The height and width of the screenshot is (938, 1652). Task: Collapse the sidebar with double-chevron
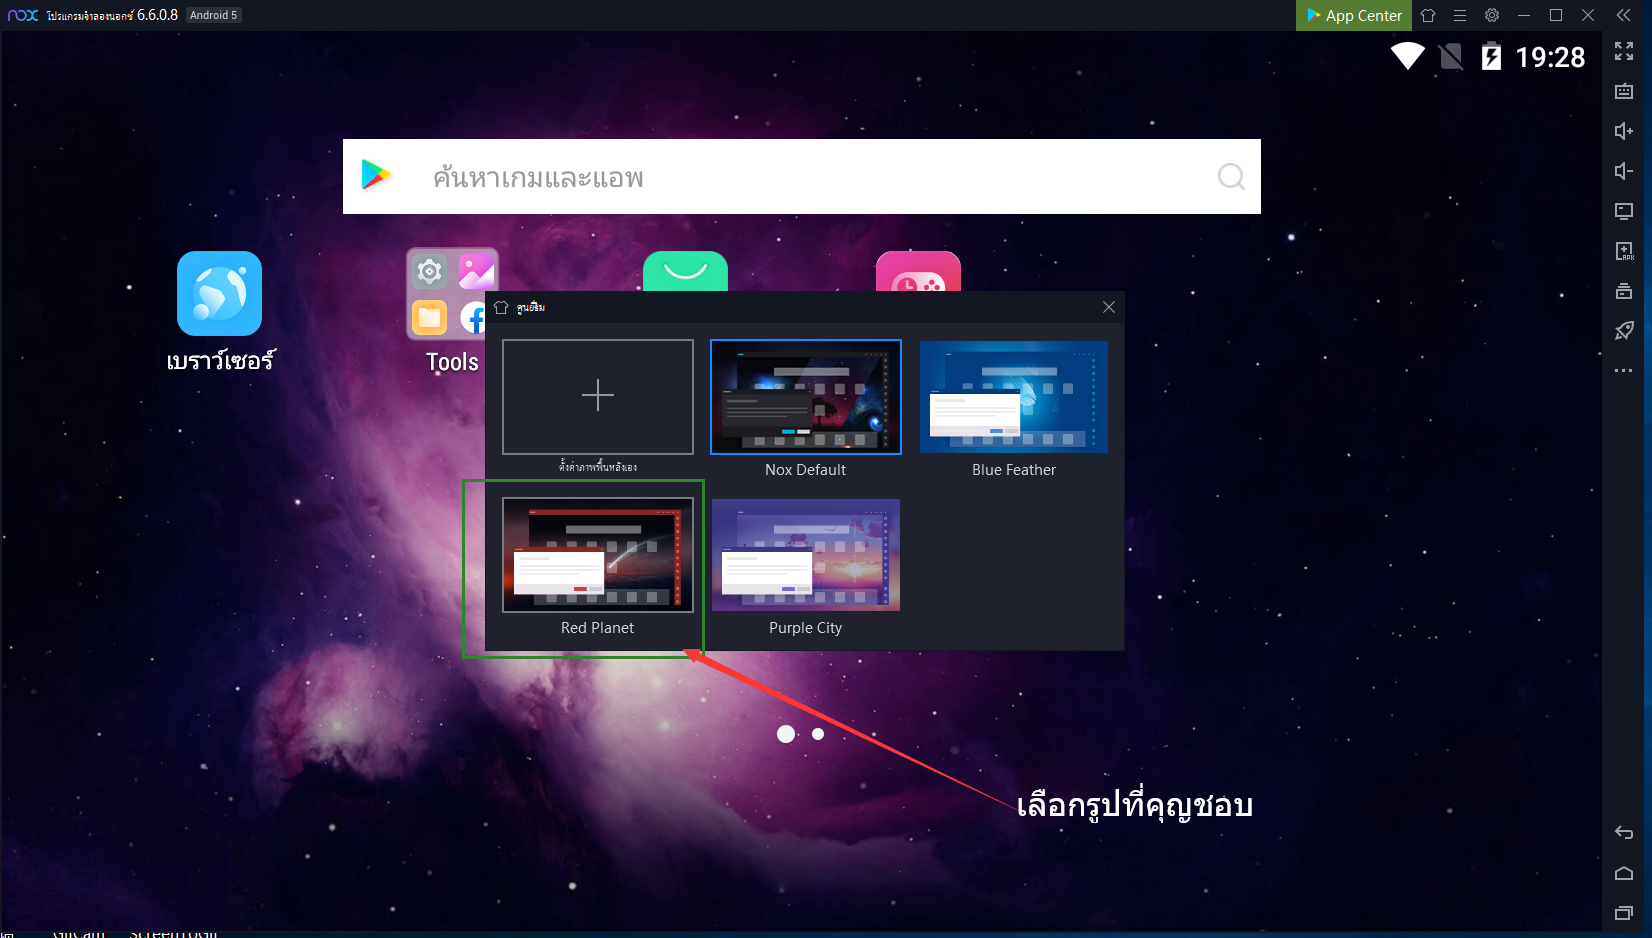[1624, 15]
